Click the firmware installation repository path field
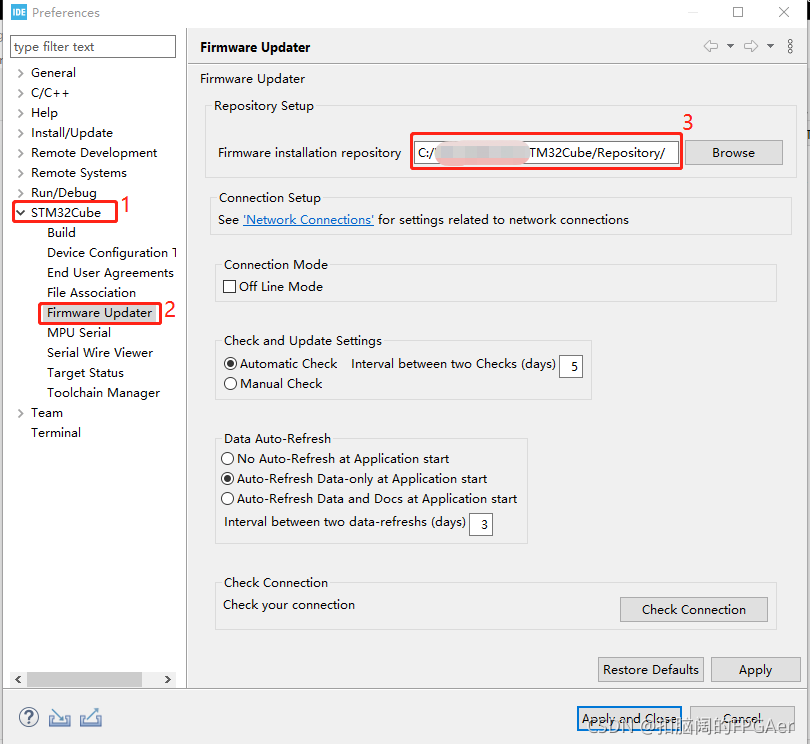The width and height of the screenshot is (810, 744). (x=547, y=152)
